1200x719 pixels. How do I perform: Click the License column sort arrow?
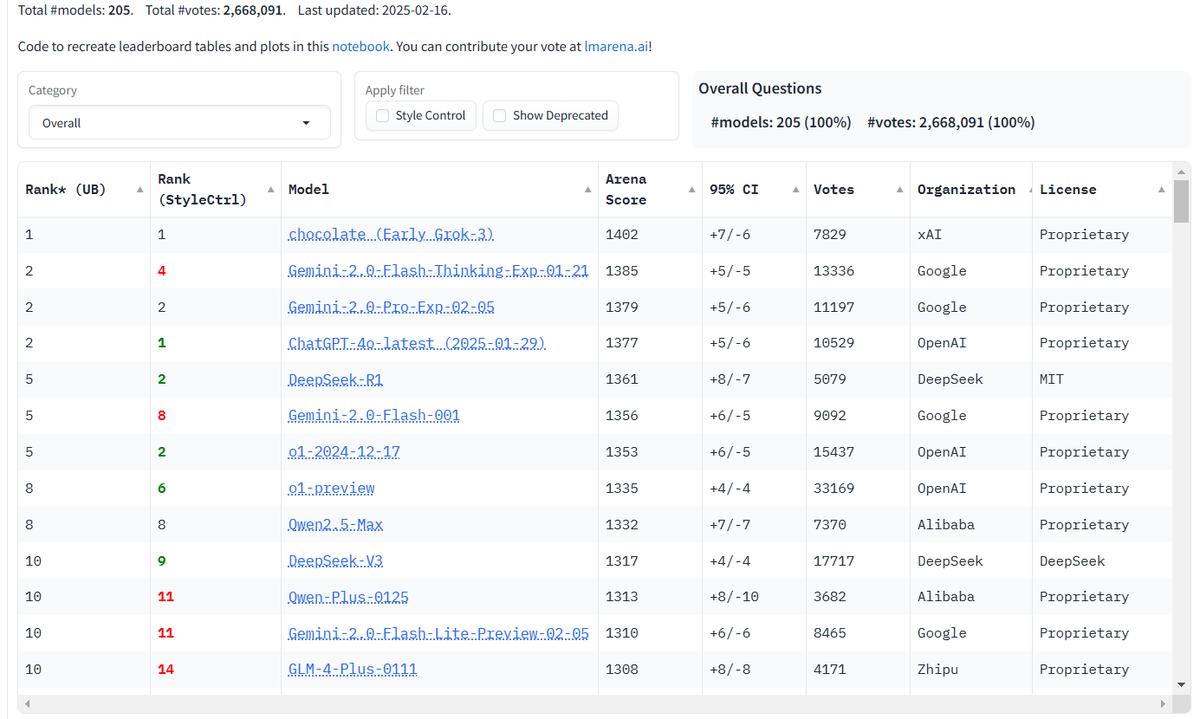1159,188
